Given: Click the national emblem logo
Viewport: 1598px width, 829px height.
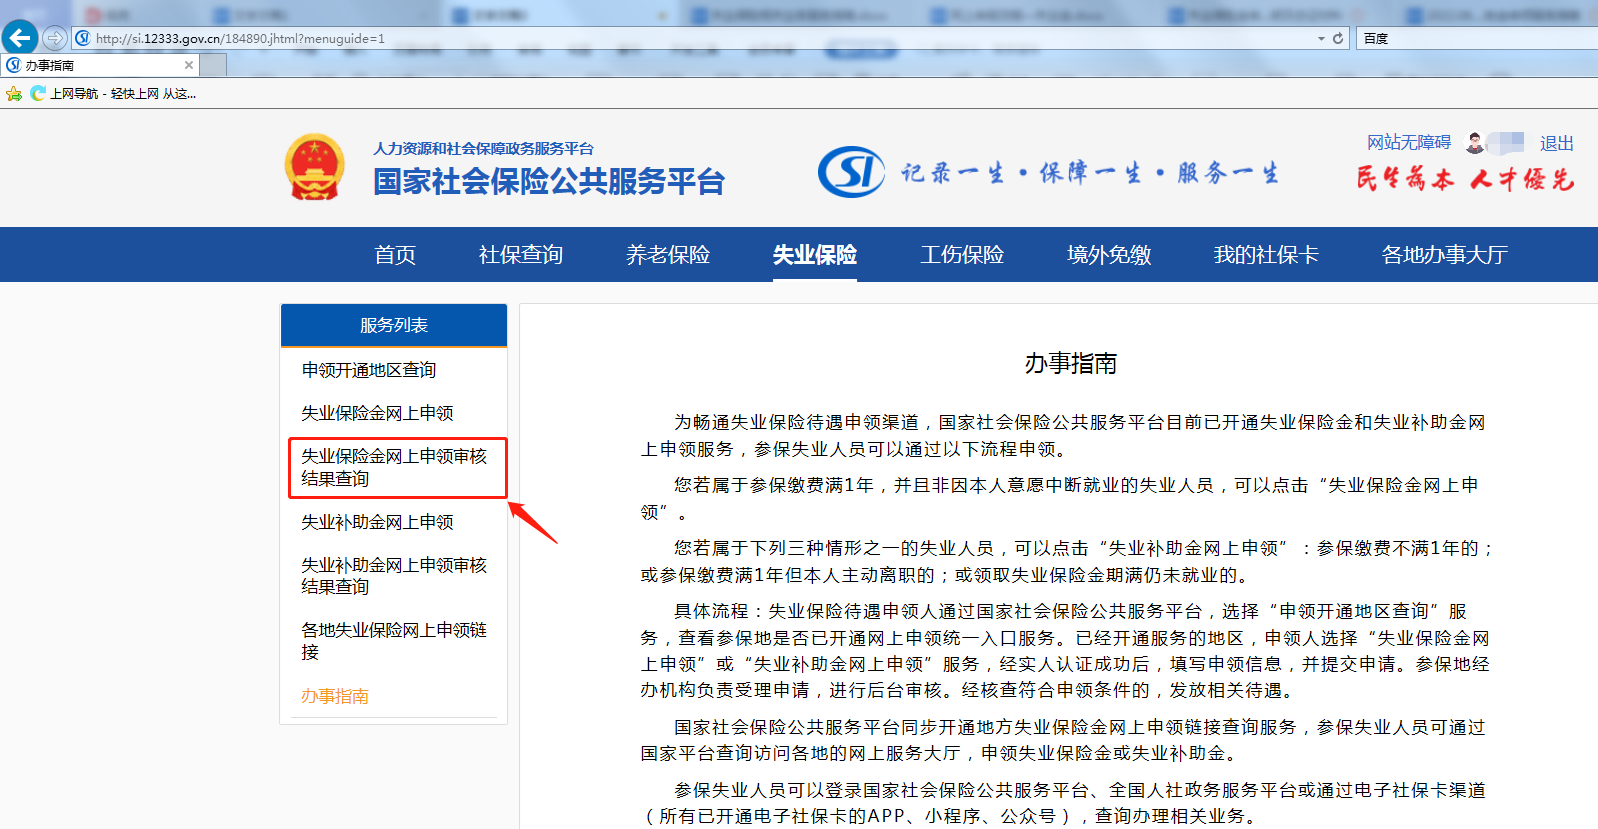Looking at the screenshot, I should coord(315,167).
